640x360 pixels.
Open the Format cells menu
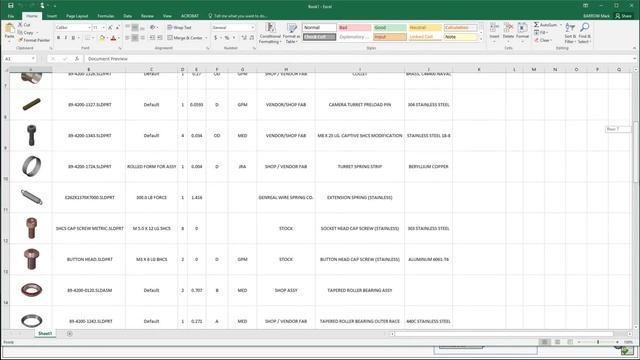tap(522, 31)
